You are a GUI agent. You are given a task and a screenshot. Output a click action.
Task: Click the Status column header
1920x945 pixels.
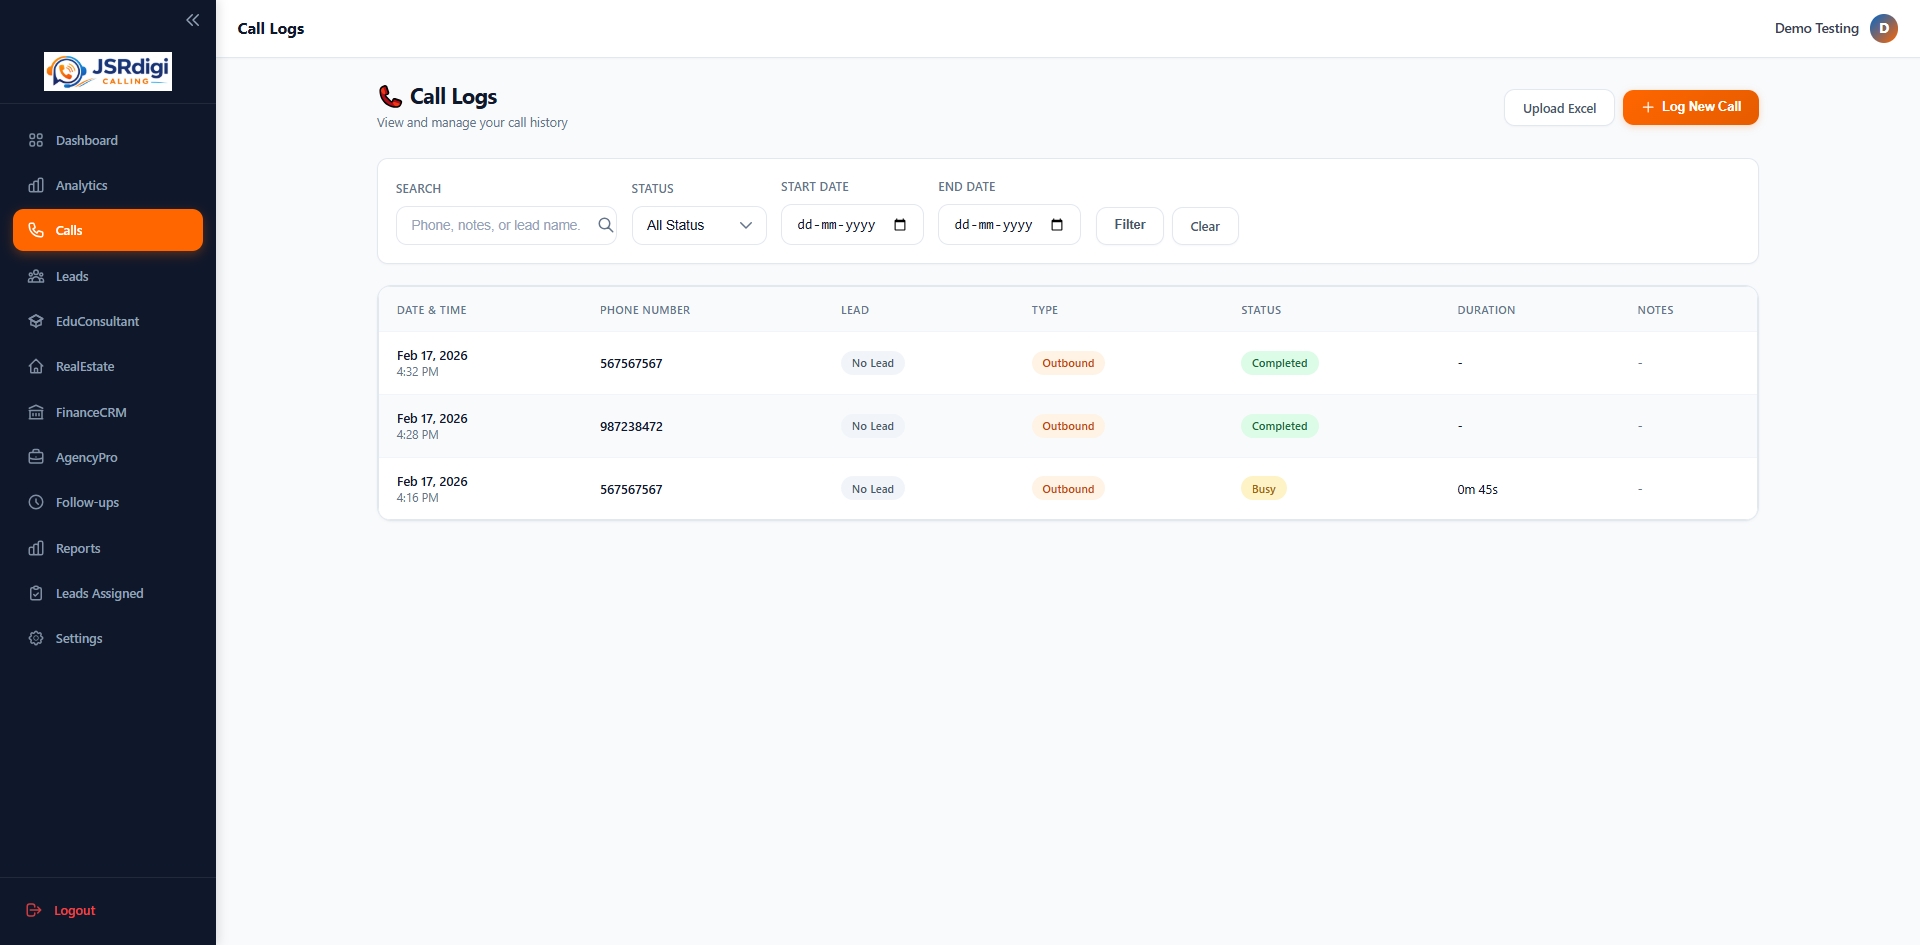pyautogui.click(x=1261, y=310)
